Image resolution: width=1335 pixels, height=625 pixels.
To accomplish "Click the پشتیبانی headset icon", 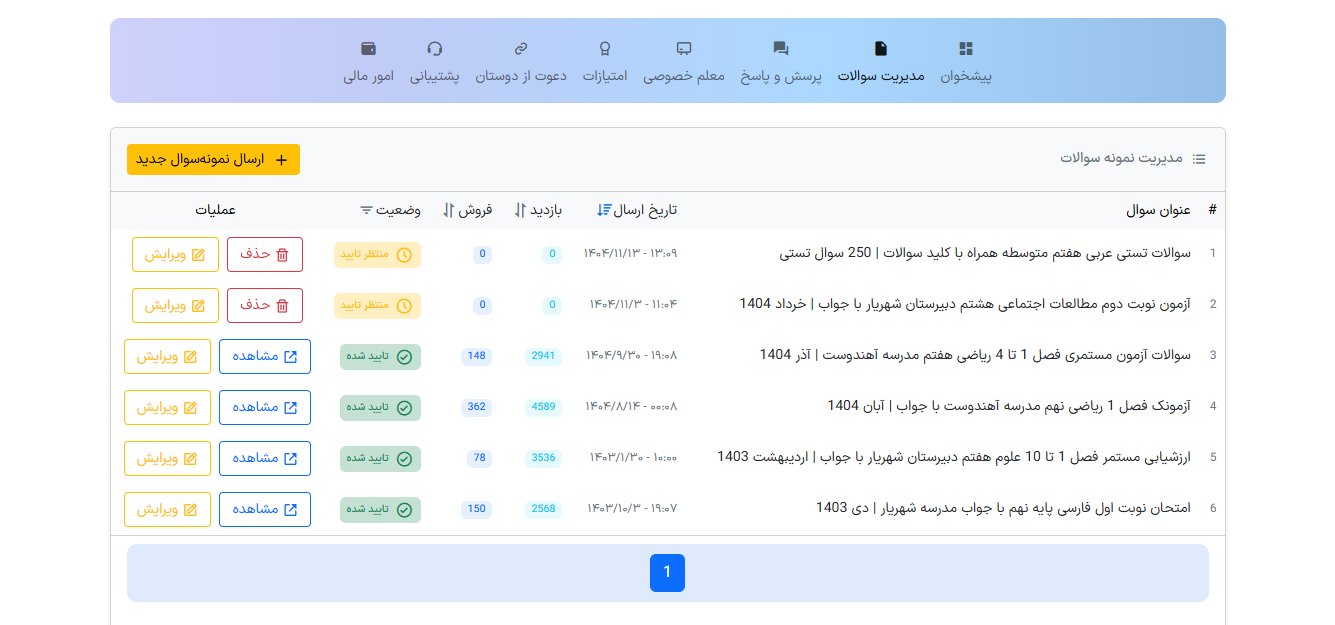I will point(434,48).
